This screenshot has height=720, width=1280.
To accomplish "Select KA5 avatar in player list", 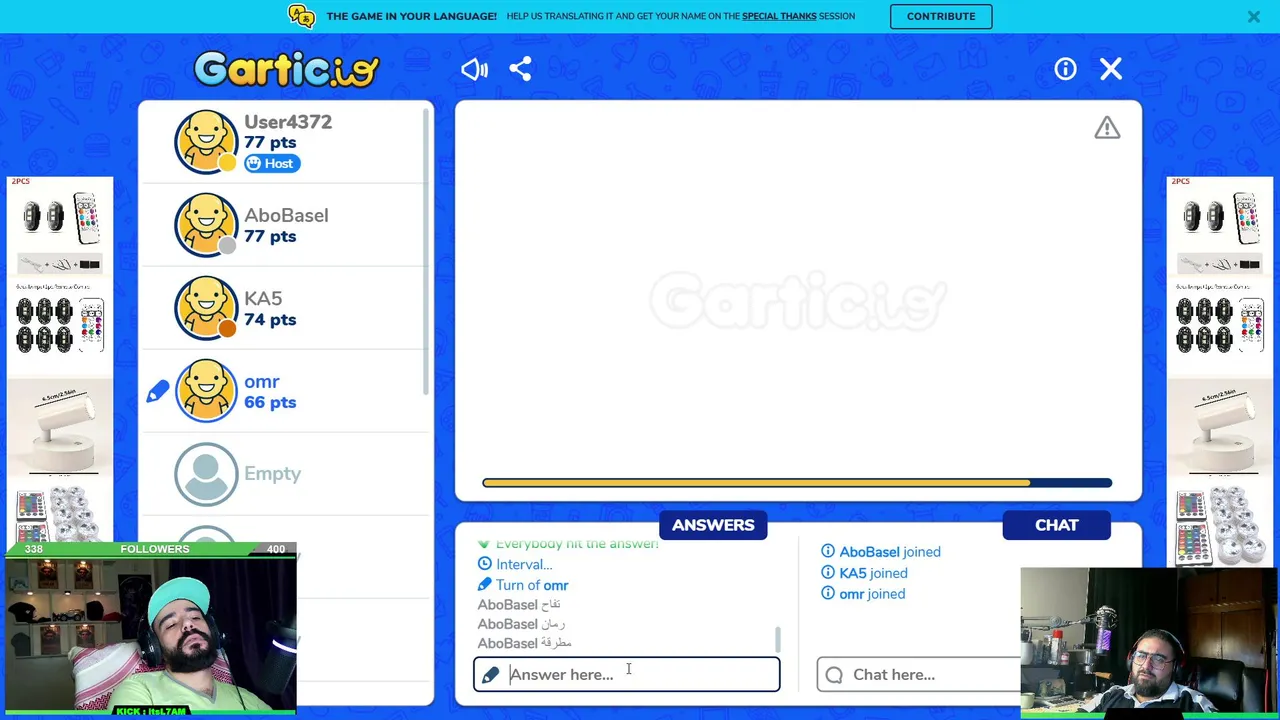I will click(206, 308).
